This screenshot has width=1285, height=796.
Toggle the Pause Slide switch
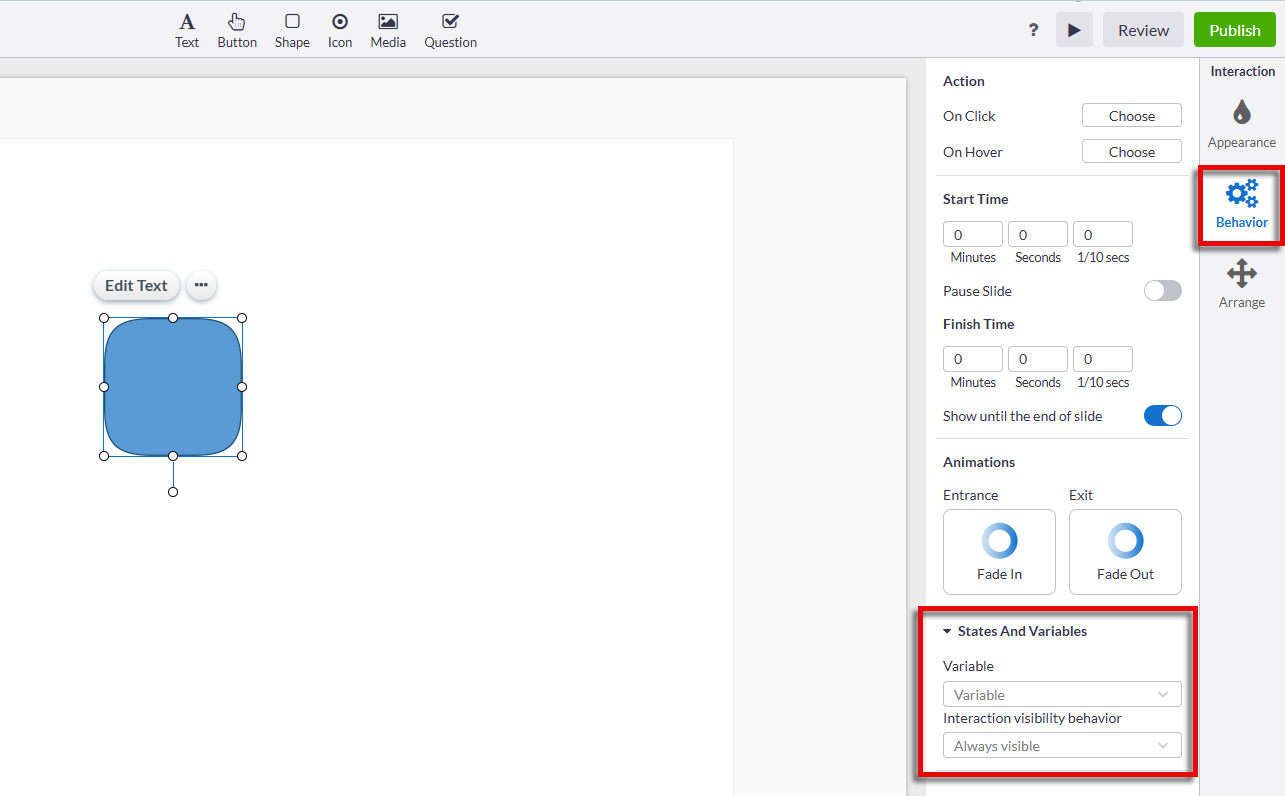1162,291
